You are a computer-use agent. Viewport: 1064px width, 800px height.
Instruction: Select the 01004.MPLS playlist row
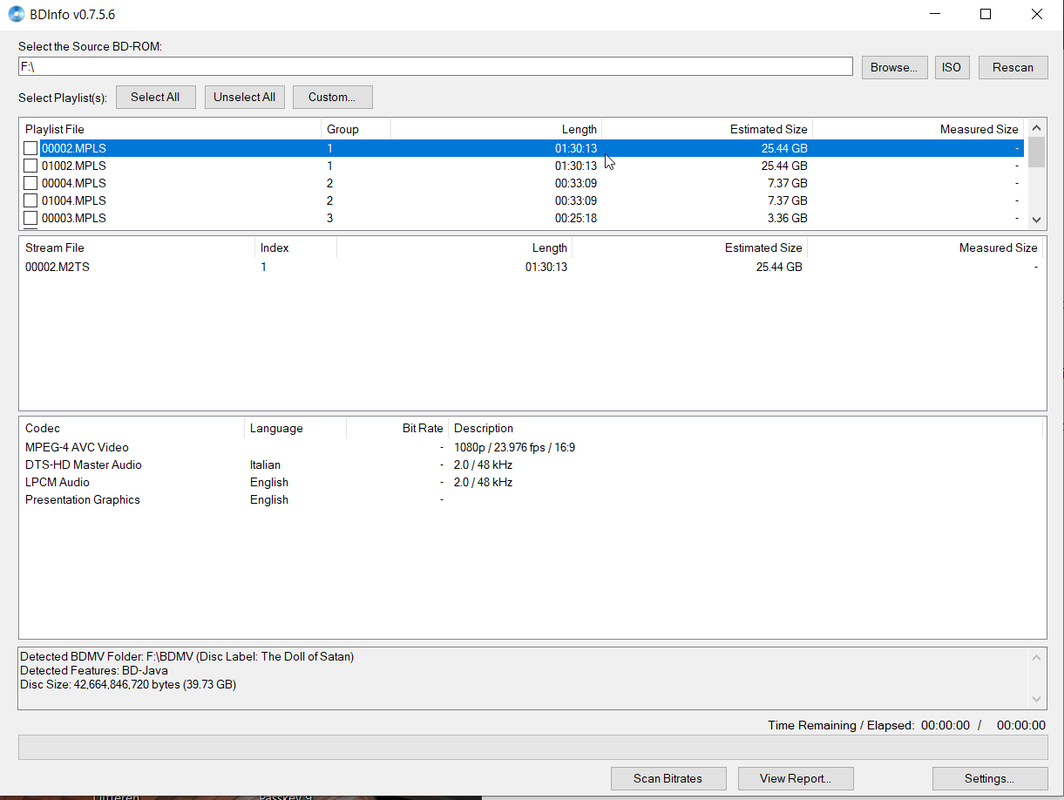522,201
